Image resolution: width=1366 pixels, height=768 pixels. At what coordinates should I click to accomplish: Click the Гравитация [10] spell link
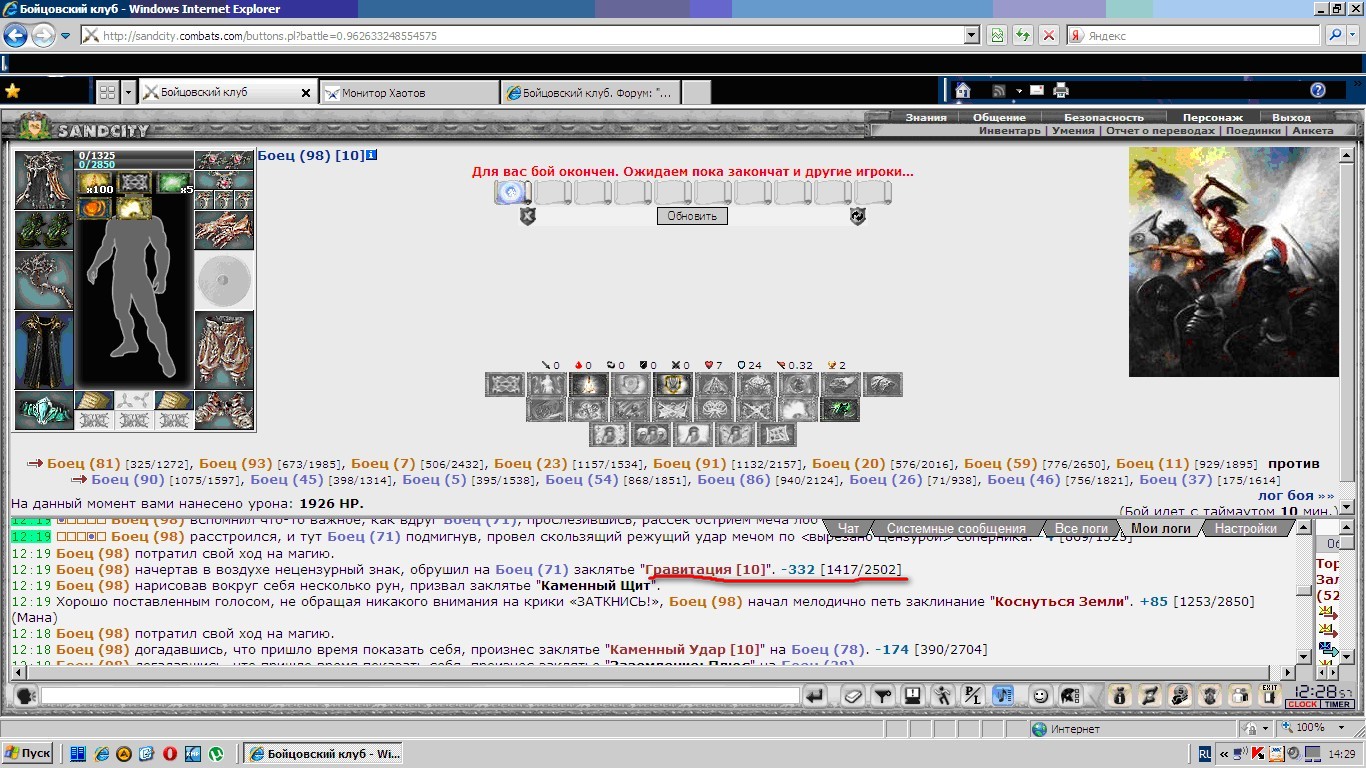[705, 569]
